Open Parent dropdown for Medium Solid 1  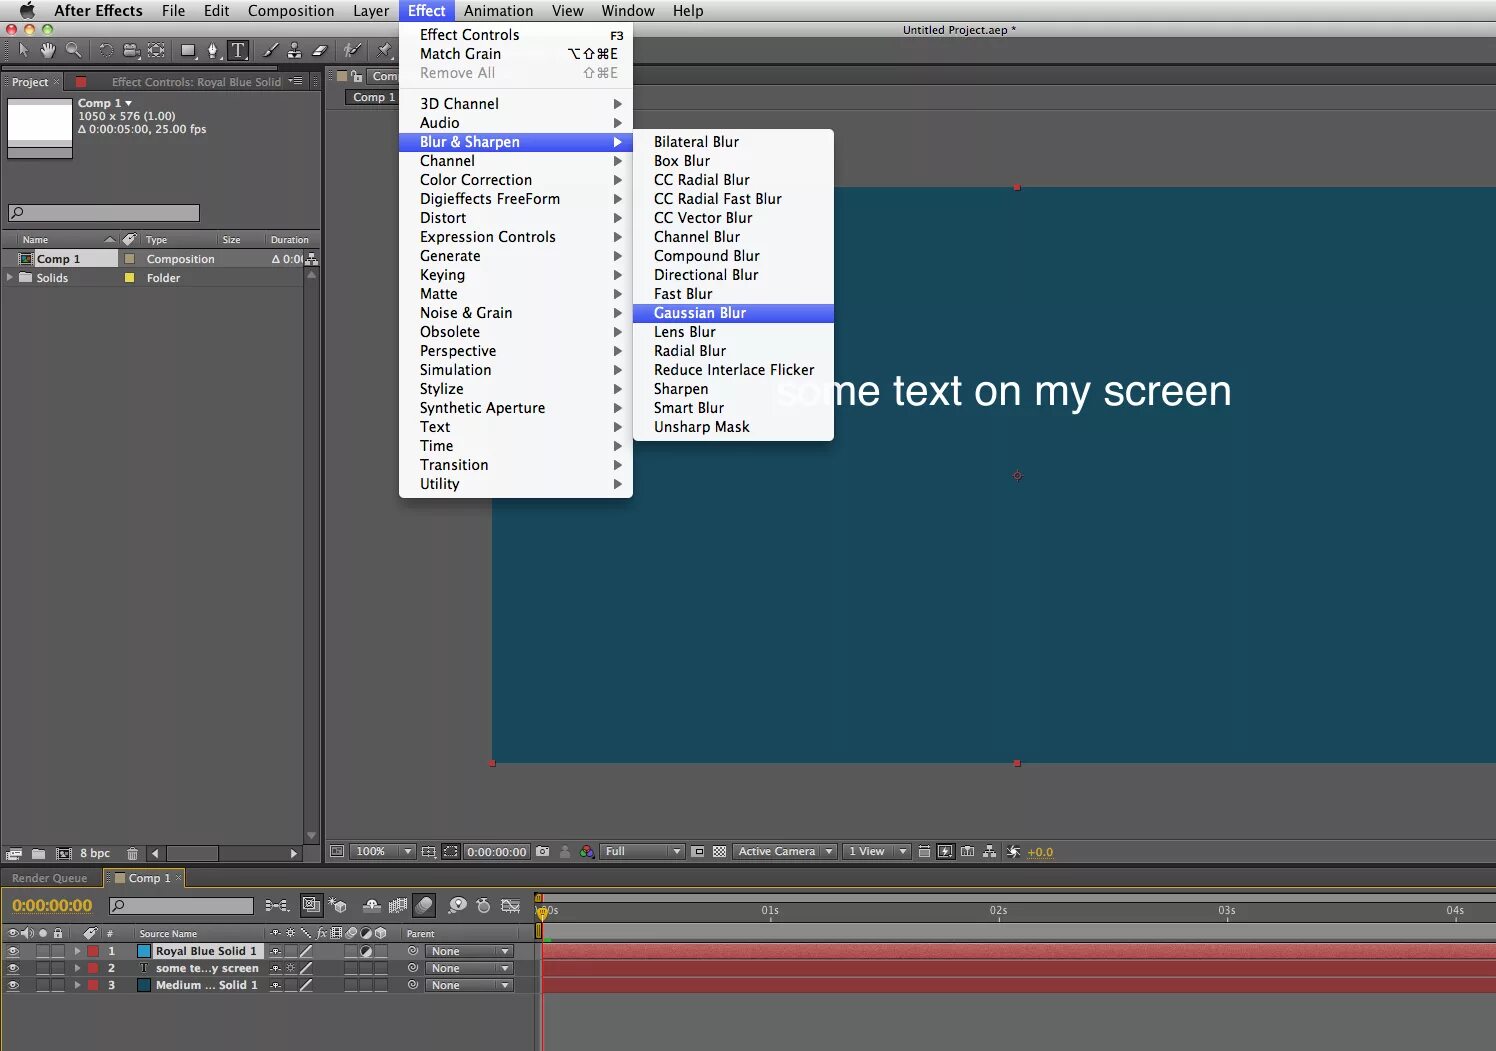tap(469, 985)
